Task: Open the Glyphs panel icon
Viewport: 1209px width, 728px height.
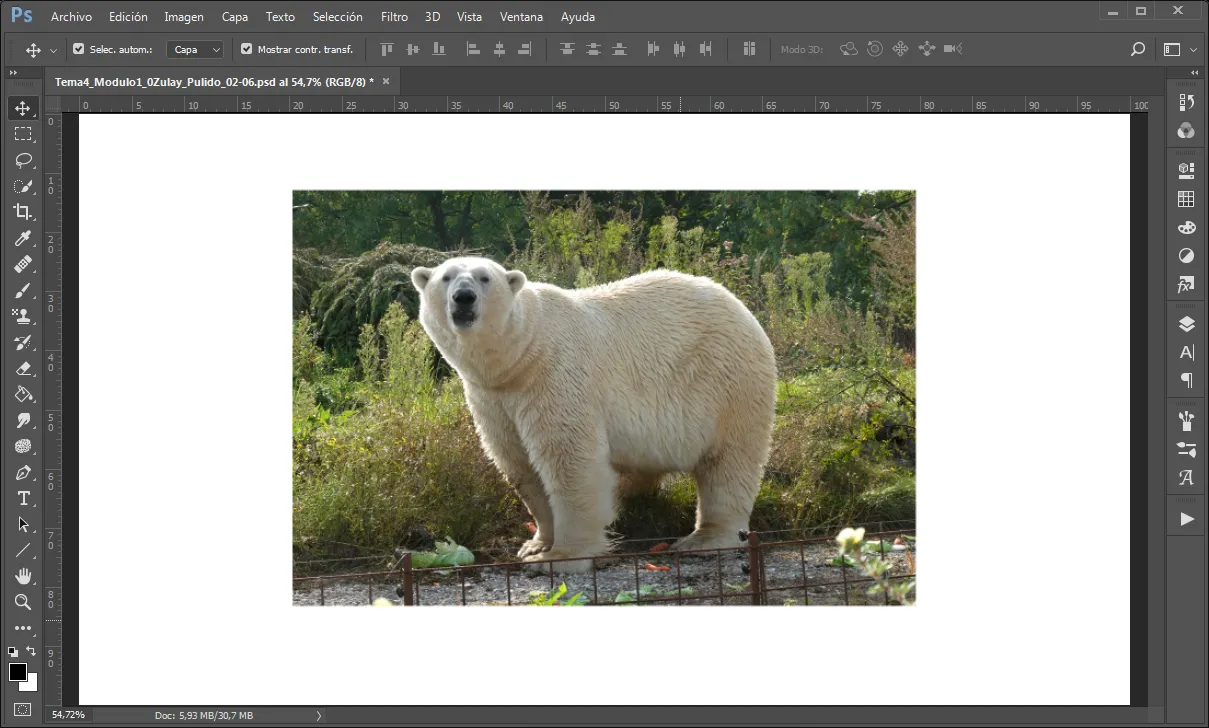Action: (1186, 478)
